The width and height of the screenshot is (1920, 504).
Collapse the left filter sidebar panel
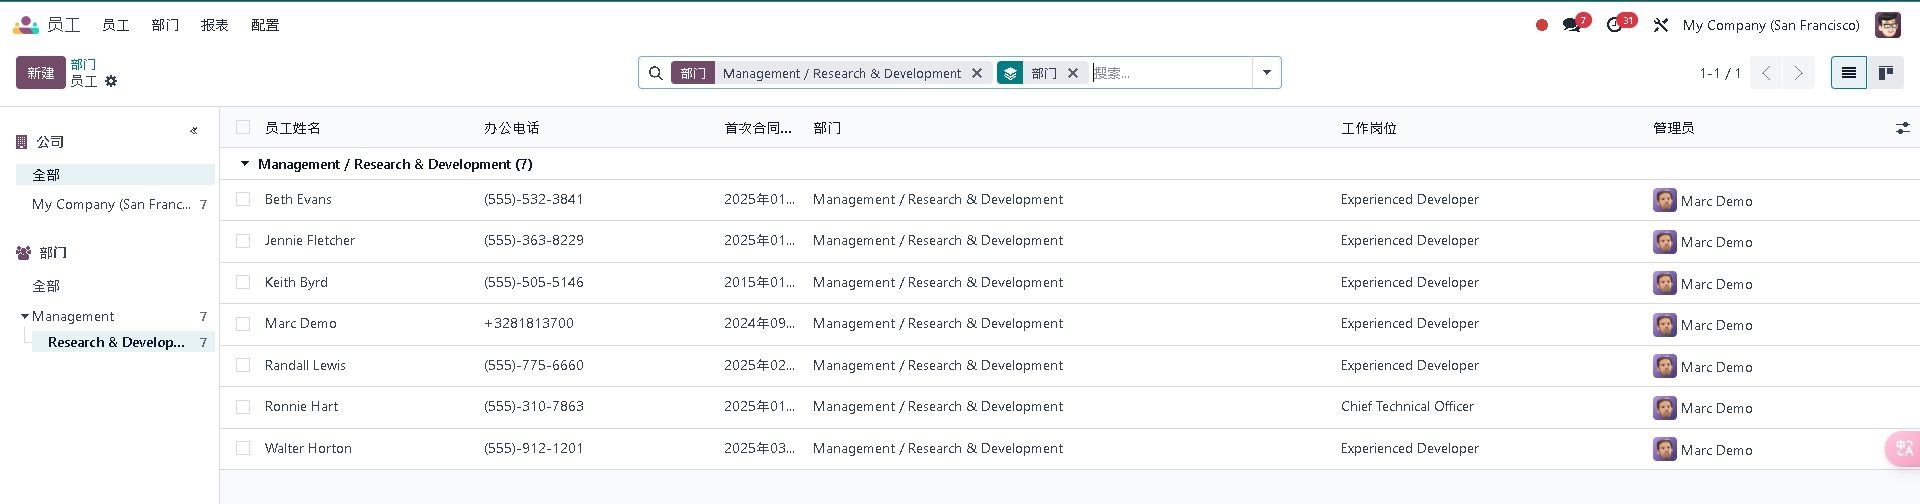[x=194, y=130]
